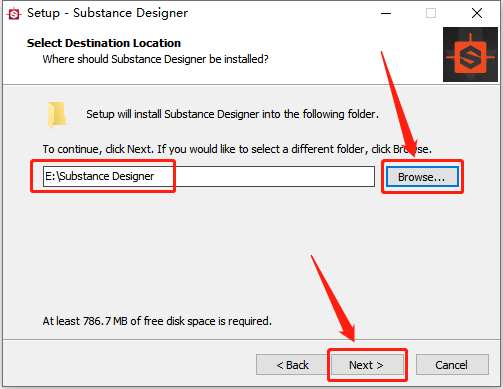Cancel the Substance Designer installation

(452, 365)
